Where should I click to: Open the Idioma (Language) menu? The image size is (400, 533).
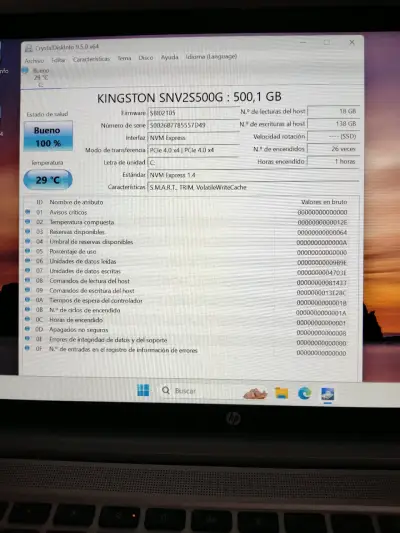click(211, 56)
